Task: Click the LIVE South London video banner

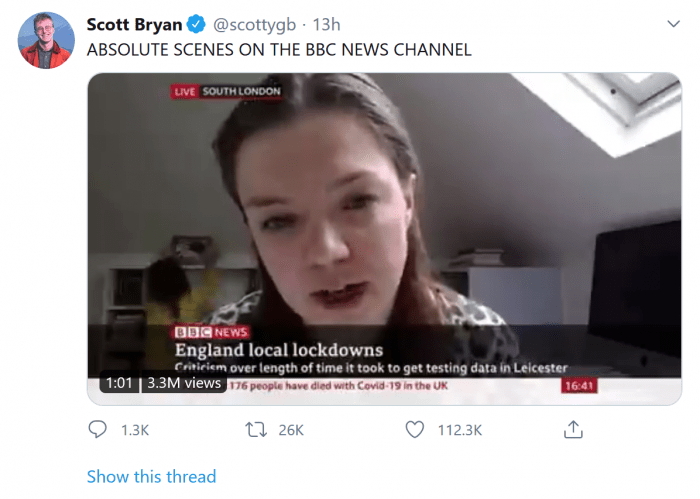Action: 226,91
